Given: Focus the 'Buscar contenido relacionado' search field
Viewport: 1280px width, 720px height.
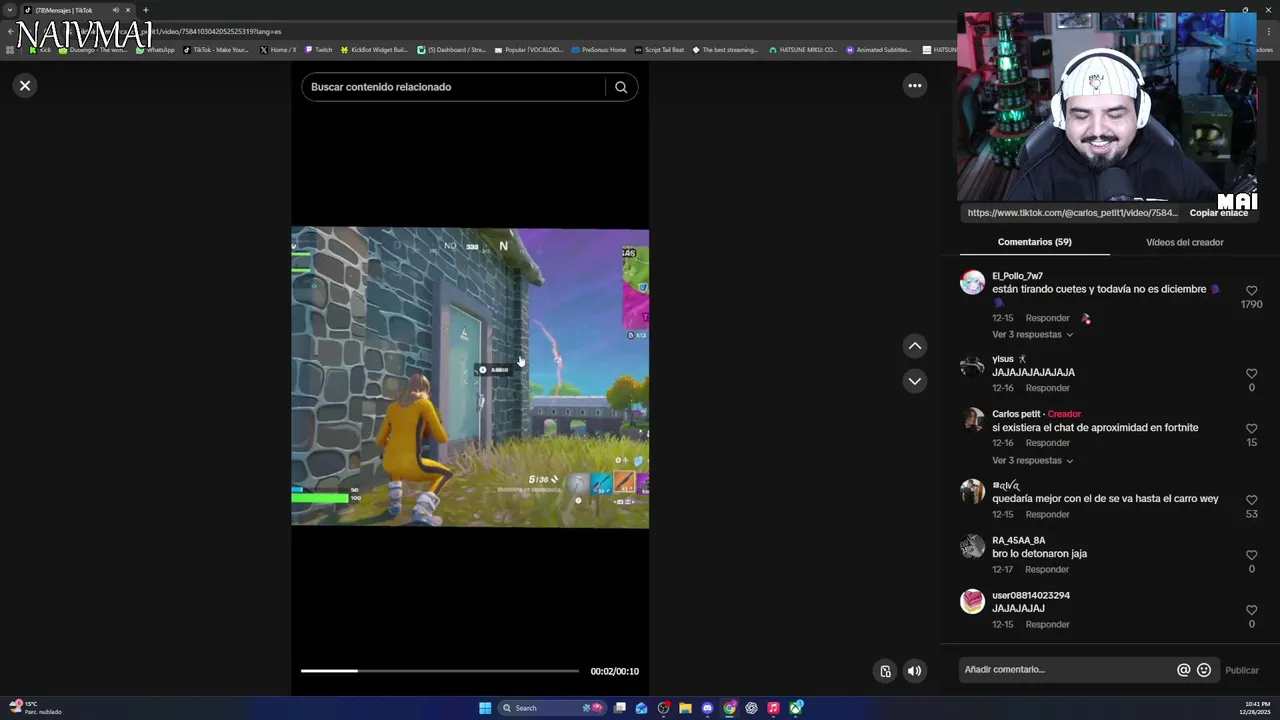Looking at the screenshot, I should click(x=455, y=87).
